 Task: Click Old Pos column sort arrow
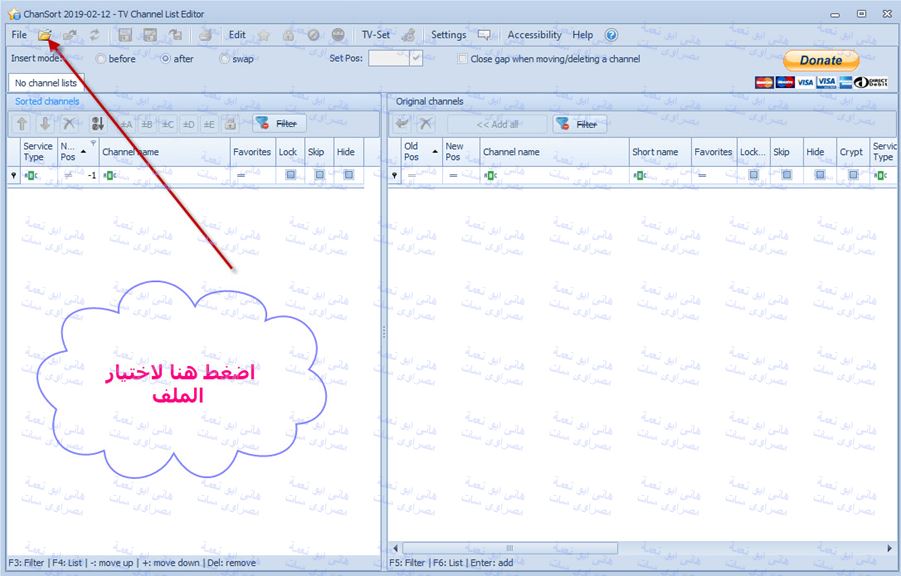435,152
